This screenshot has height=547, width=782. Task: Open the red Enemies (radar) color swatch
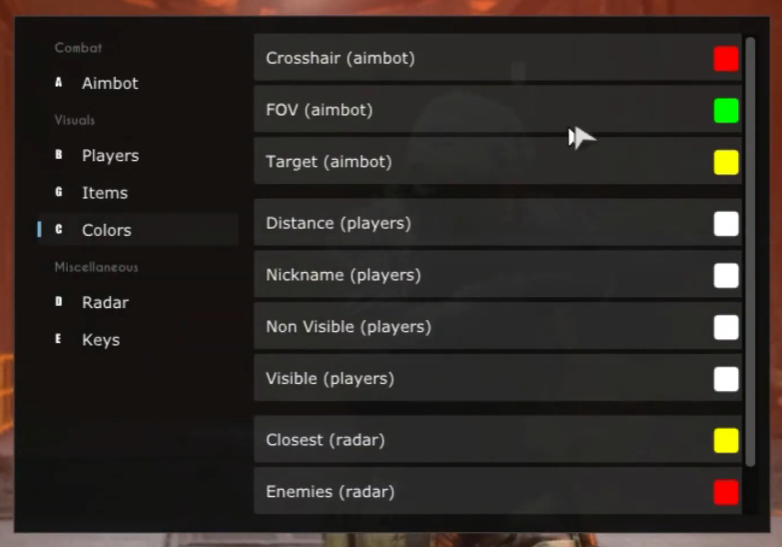[726, 492]
